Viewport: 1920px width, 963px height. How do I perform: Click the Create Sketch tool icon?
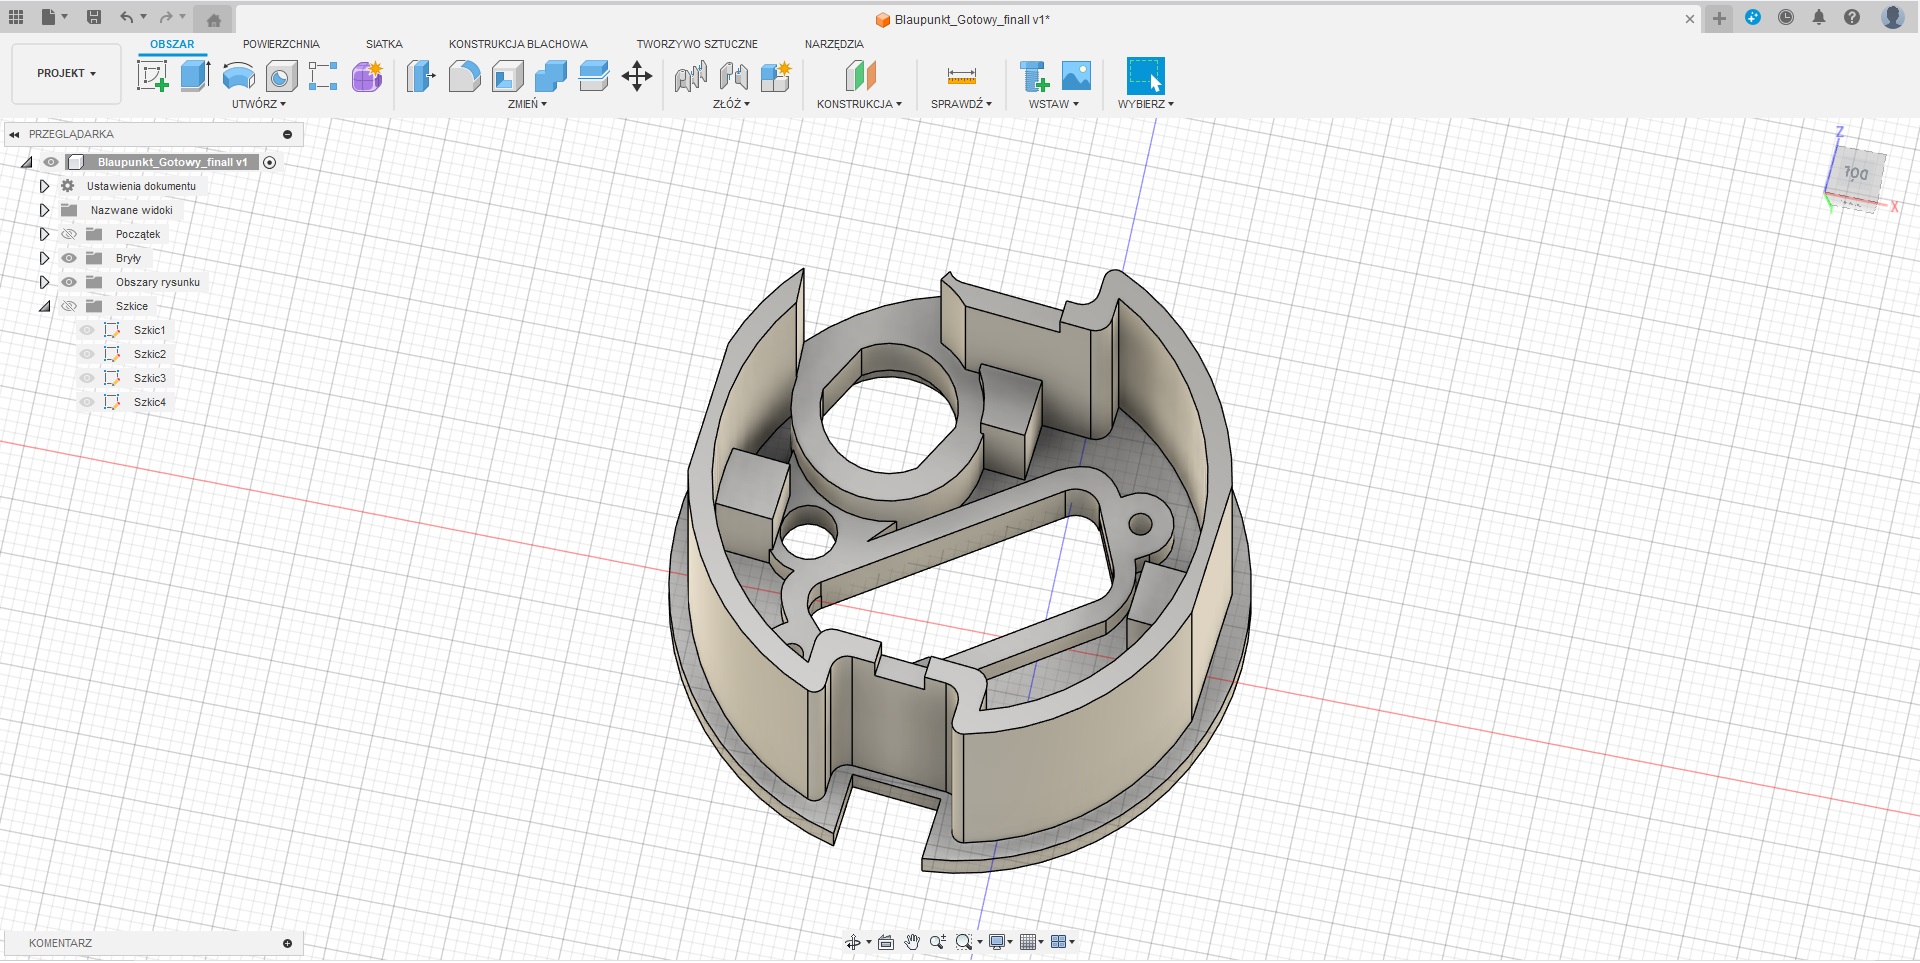(x=152, y=76)
